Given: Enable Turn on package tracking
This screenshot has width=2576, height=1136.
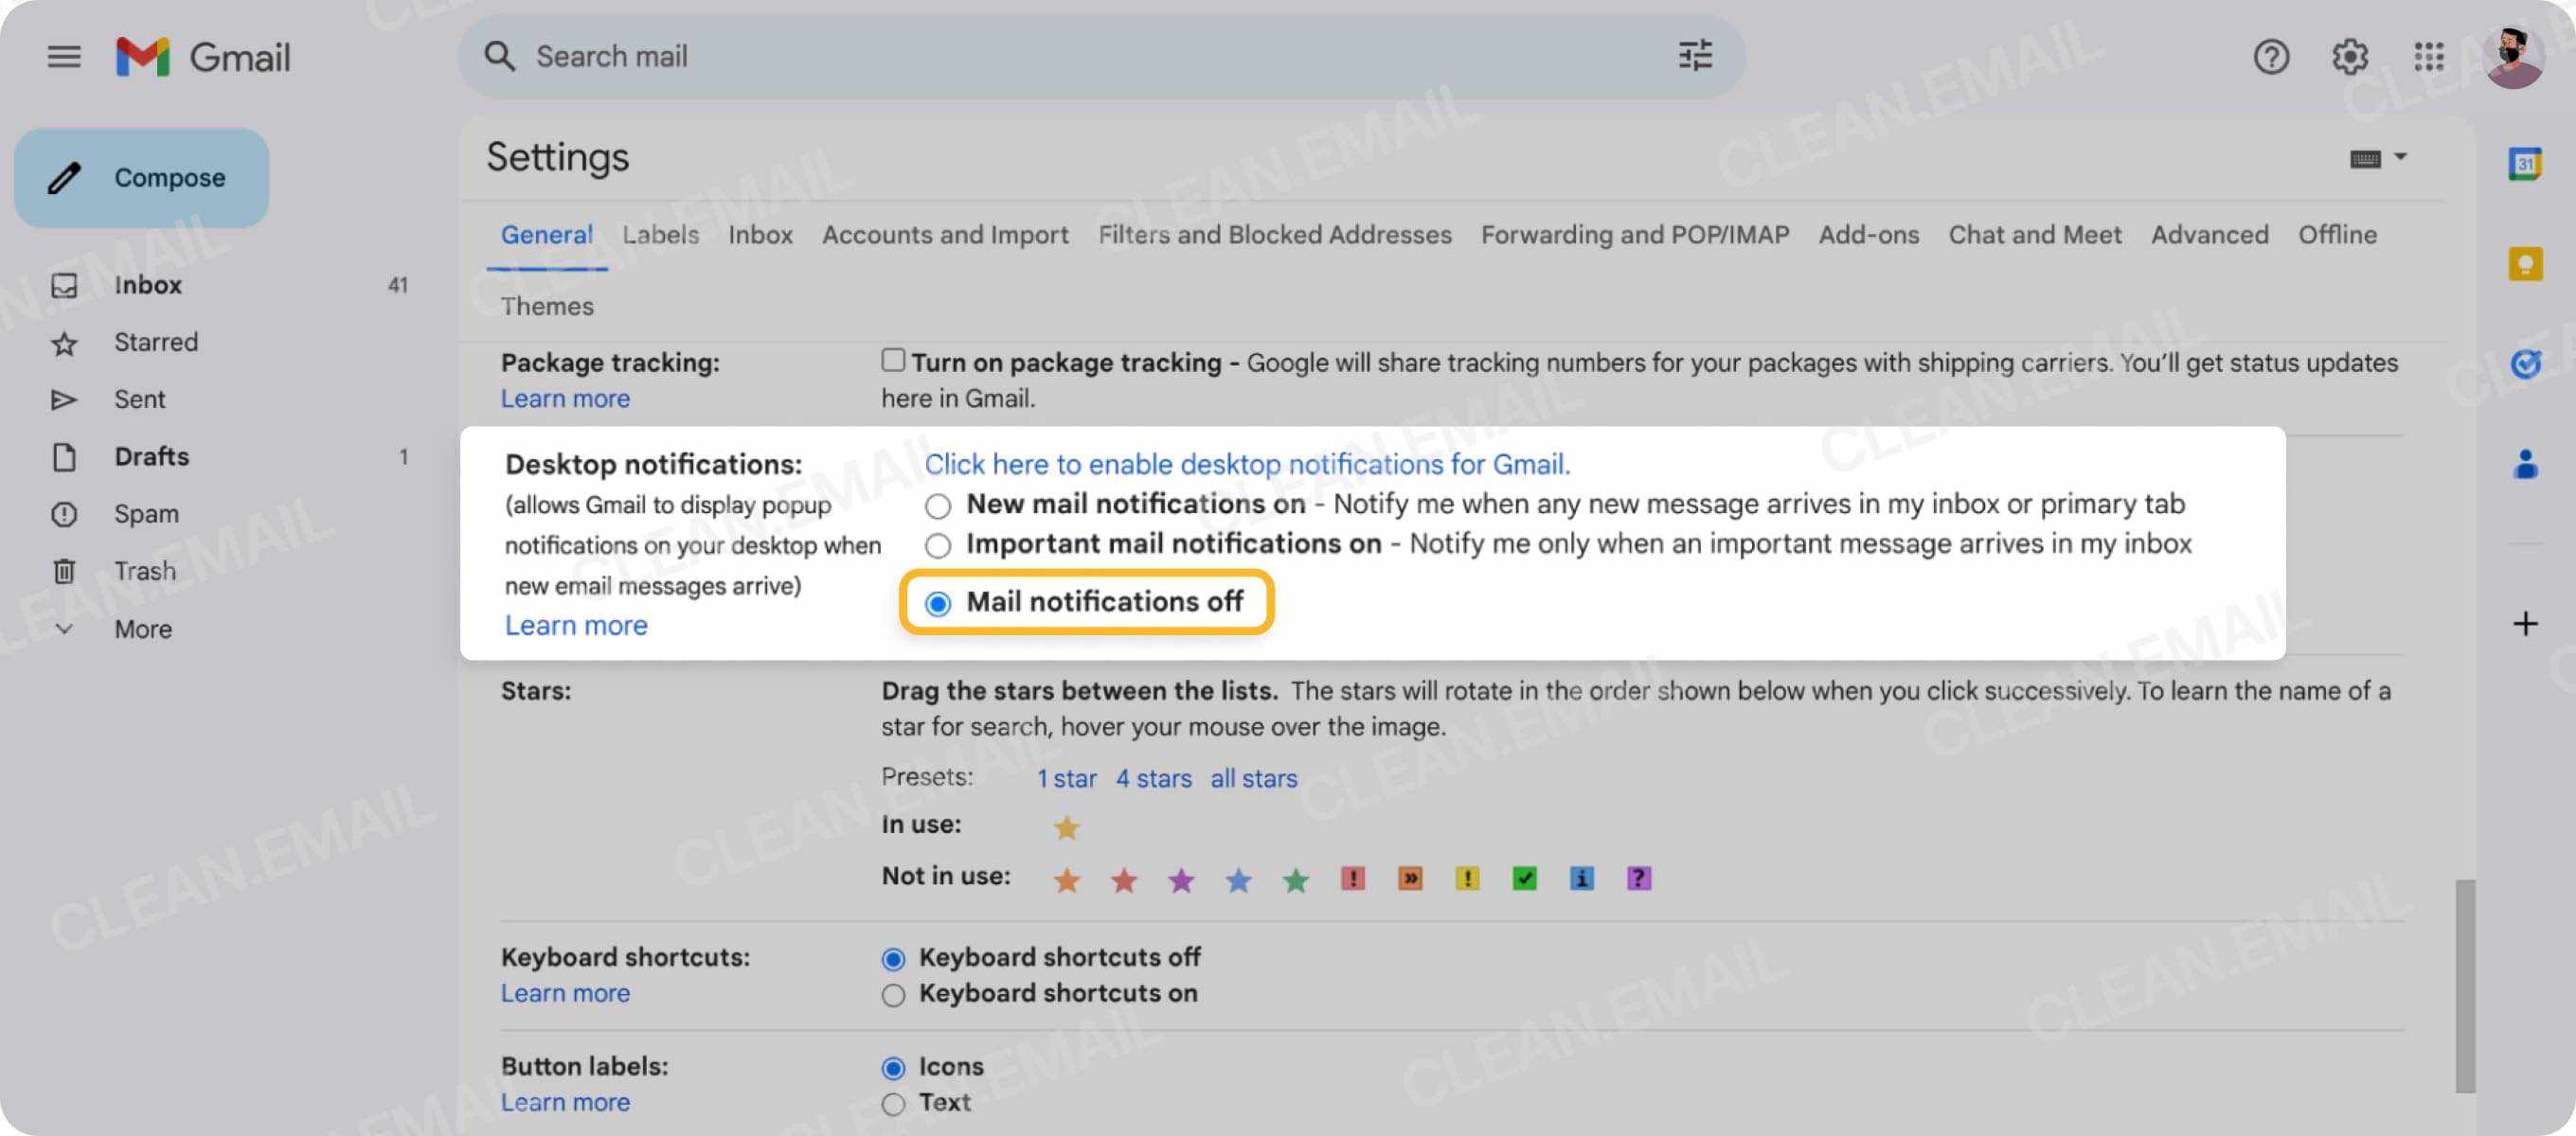Looking at the screenshot, I should (x=891, y=360).
